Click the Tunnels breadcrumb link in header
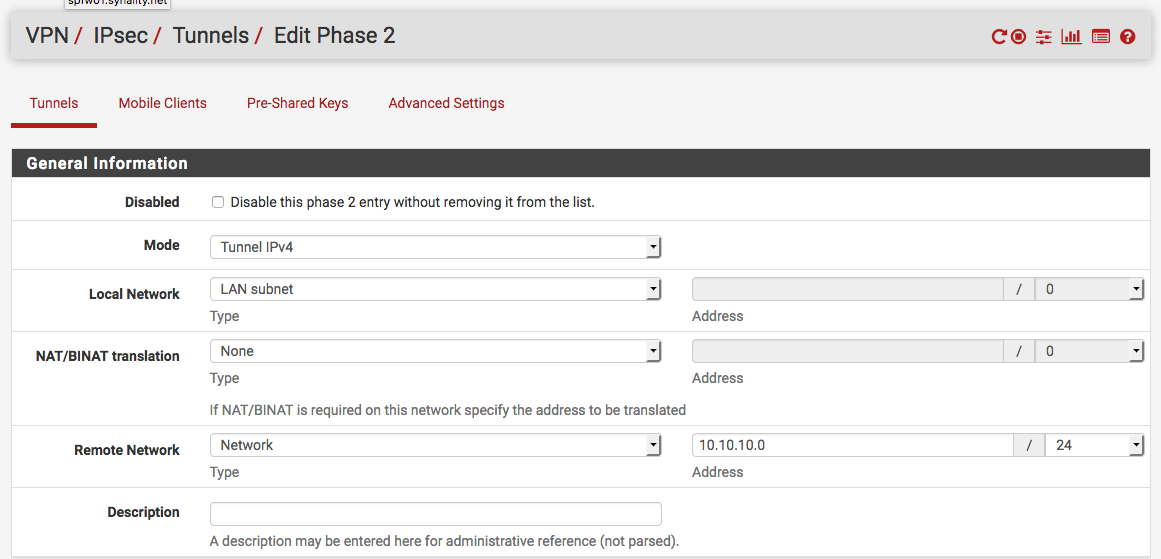This screenshot has height=559, width=1161. tap(210, 36)
